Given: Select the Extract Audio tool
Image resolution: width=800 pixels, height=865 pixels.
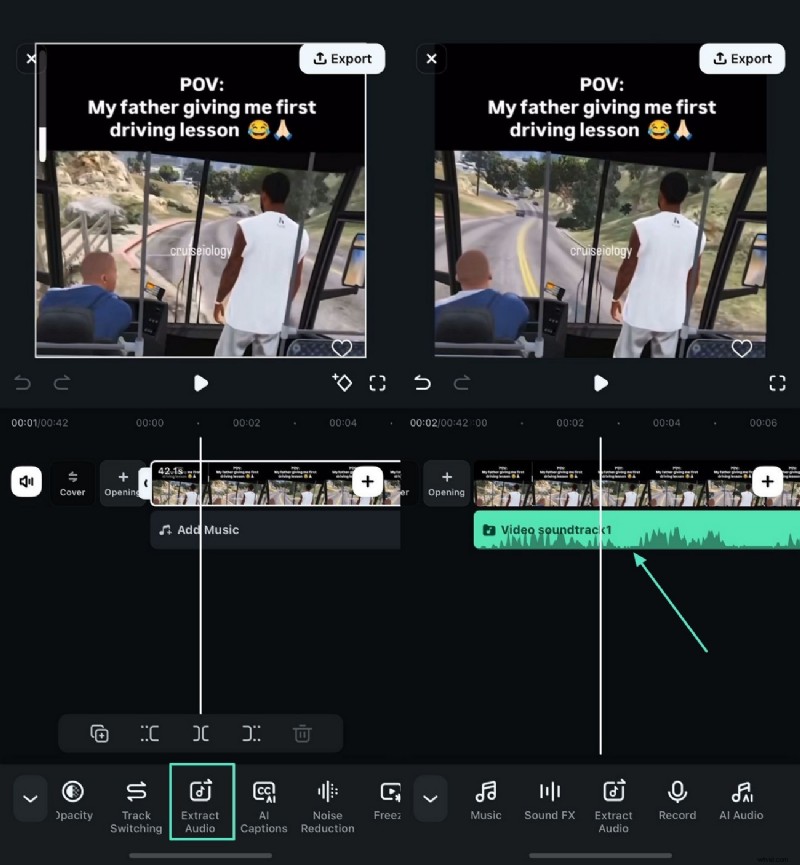Looking at the screenshot, I should [202, 800].
